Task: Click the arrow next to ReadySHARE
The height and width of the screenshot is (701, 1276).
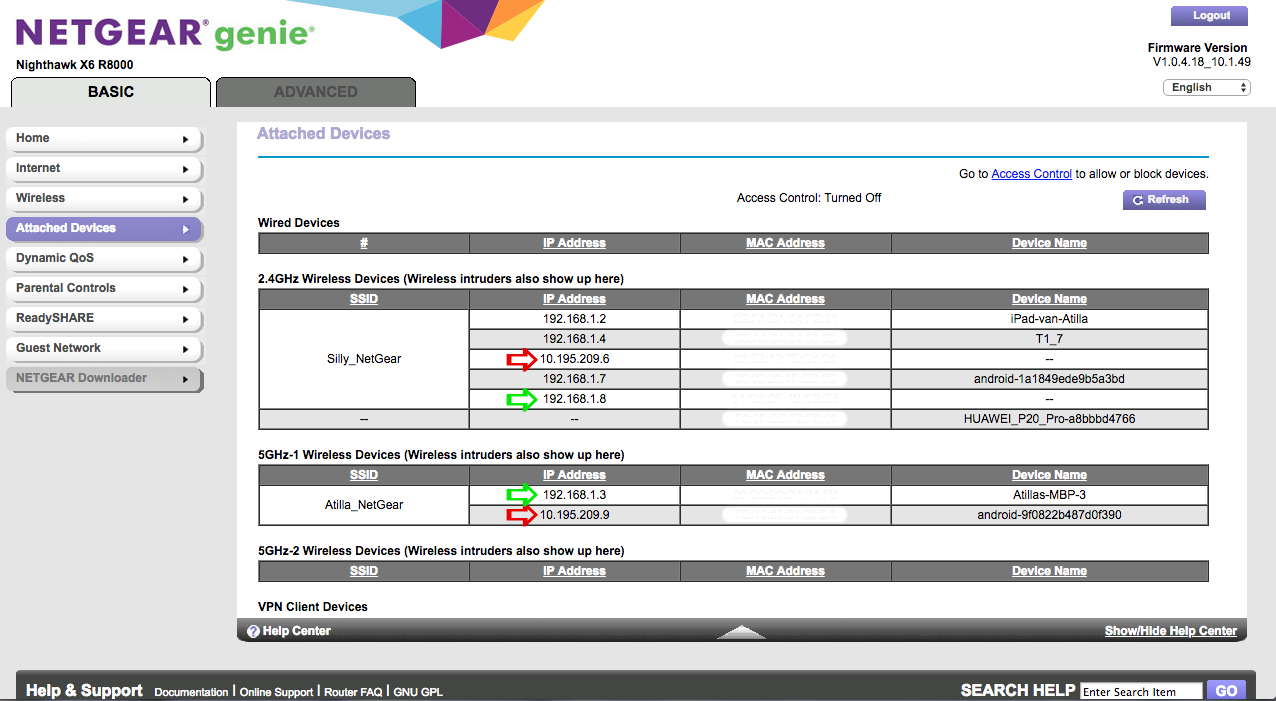Action: [x=185, y=319]
